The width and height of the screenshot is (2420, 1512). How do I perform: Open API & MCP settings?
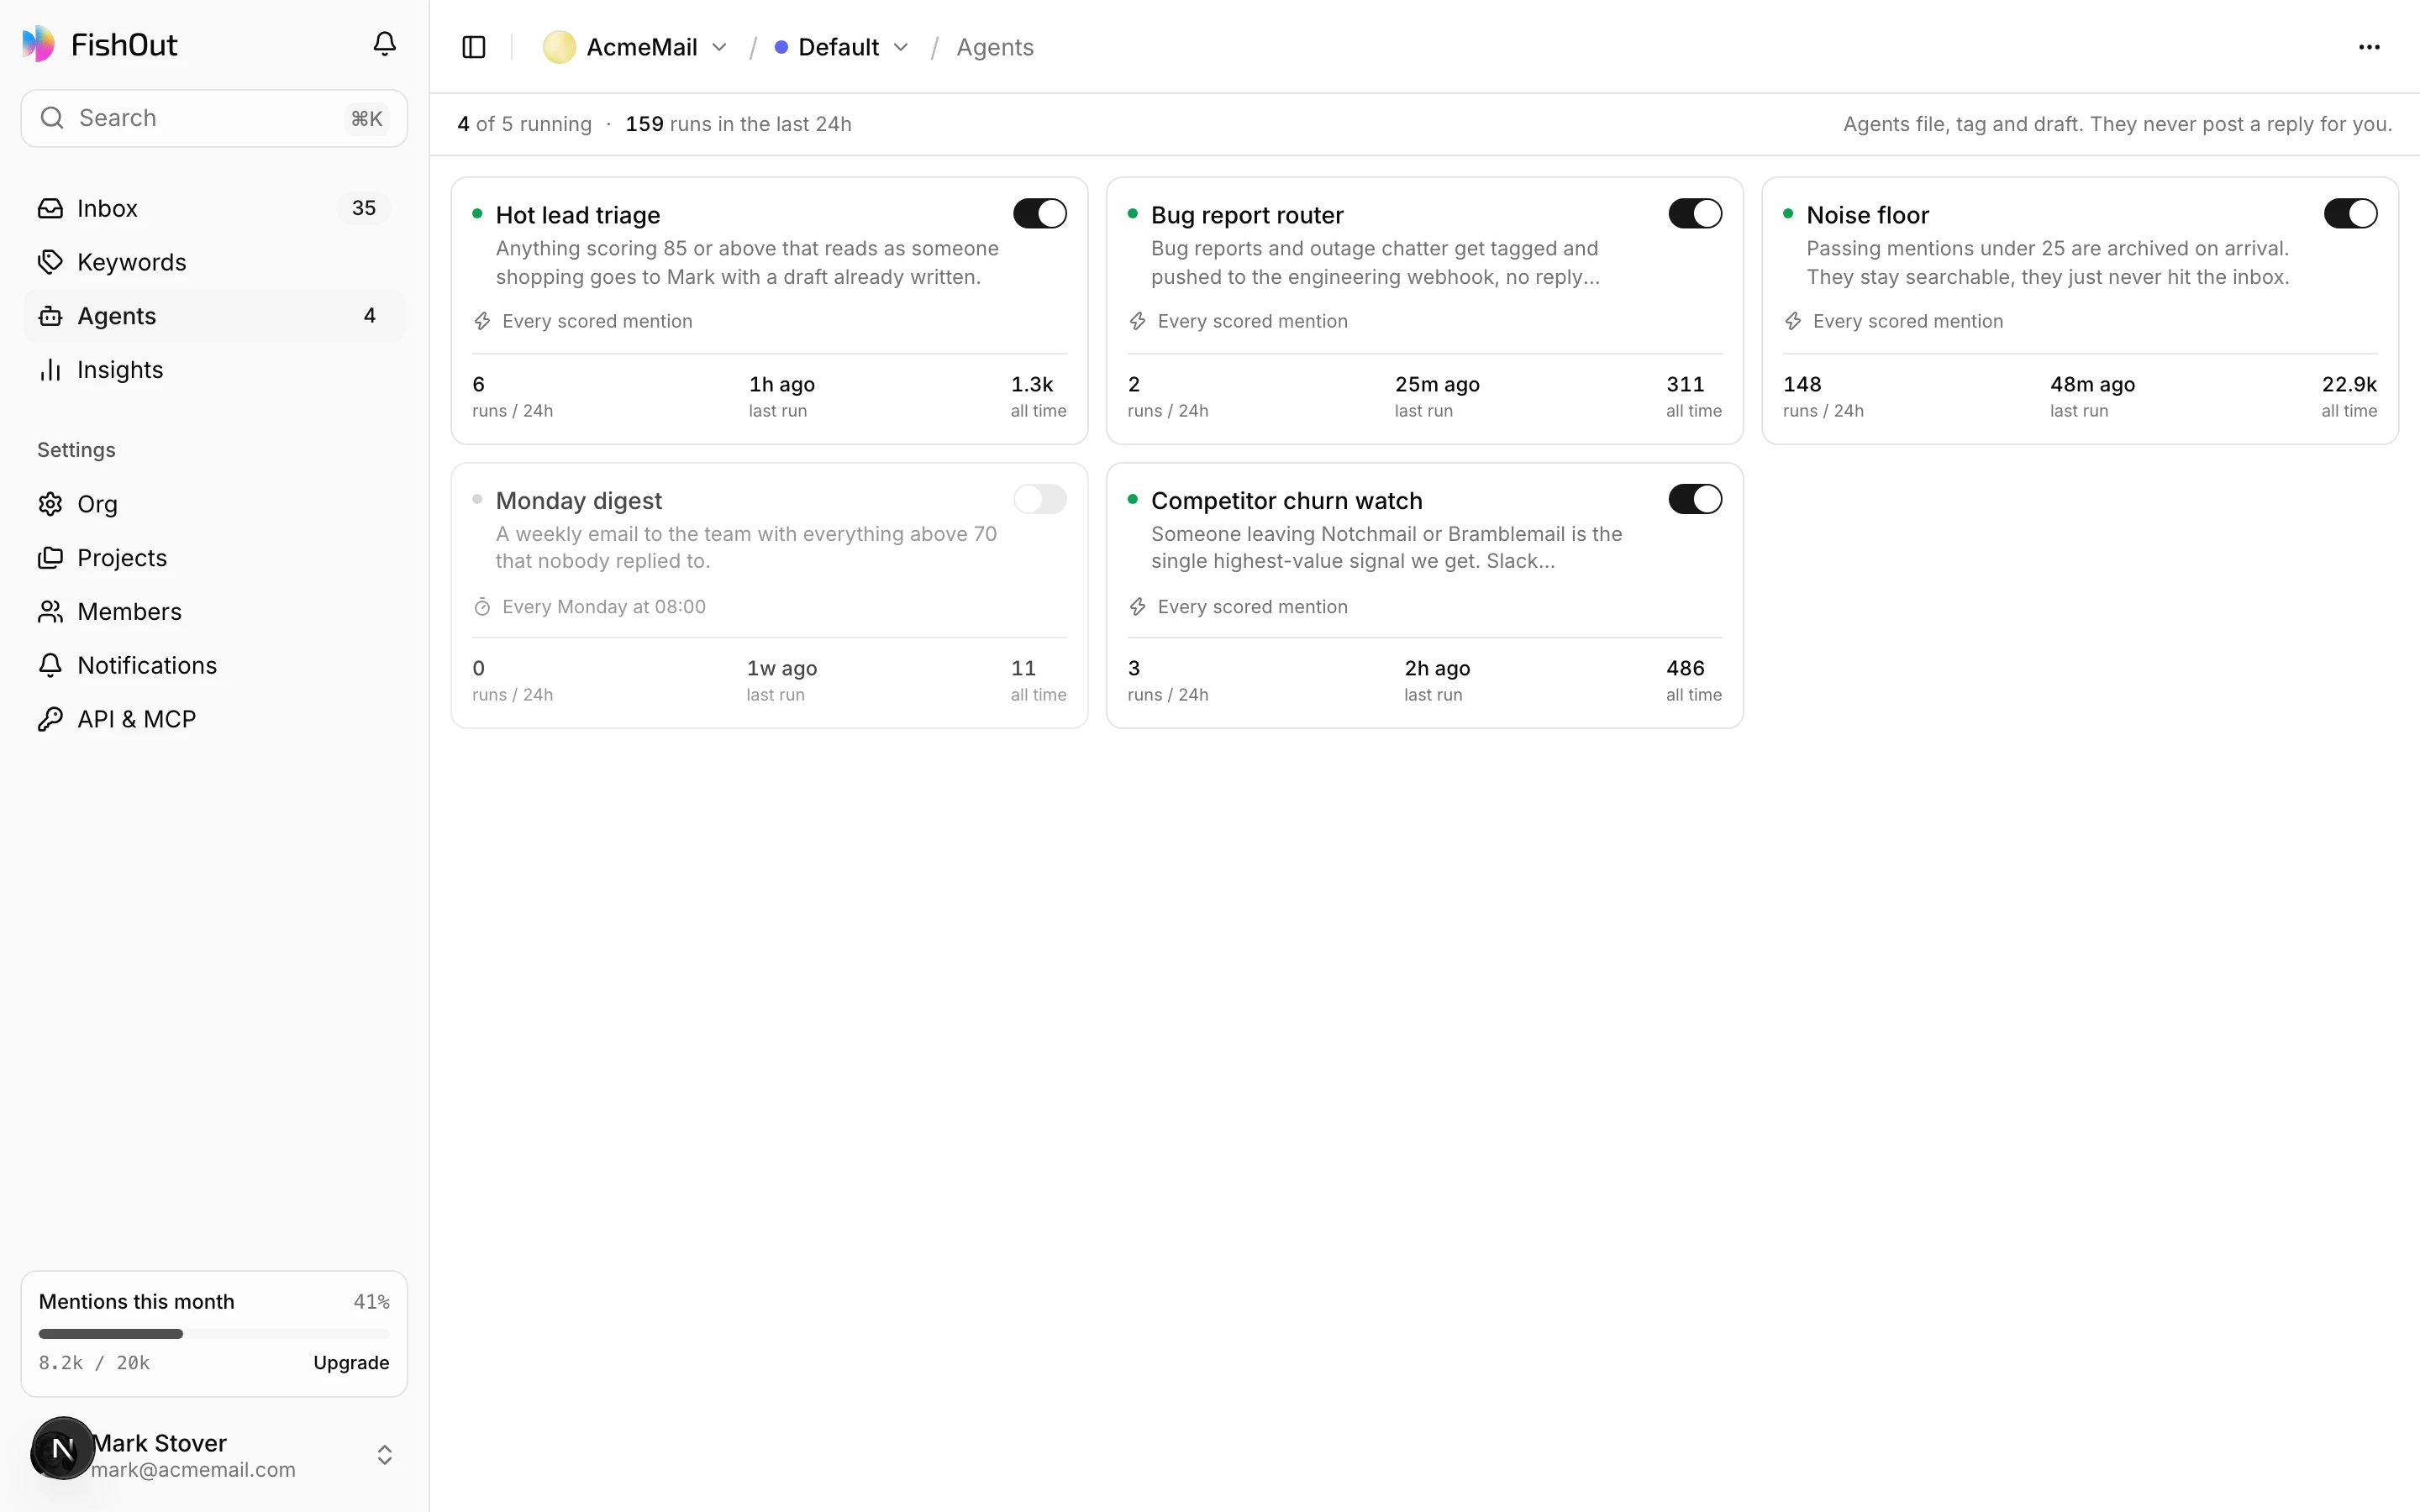click(x=214, y=720)
